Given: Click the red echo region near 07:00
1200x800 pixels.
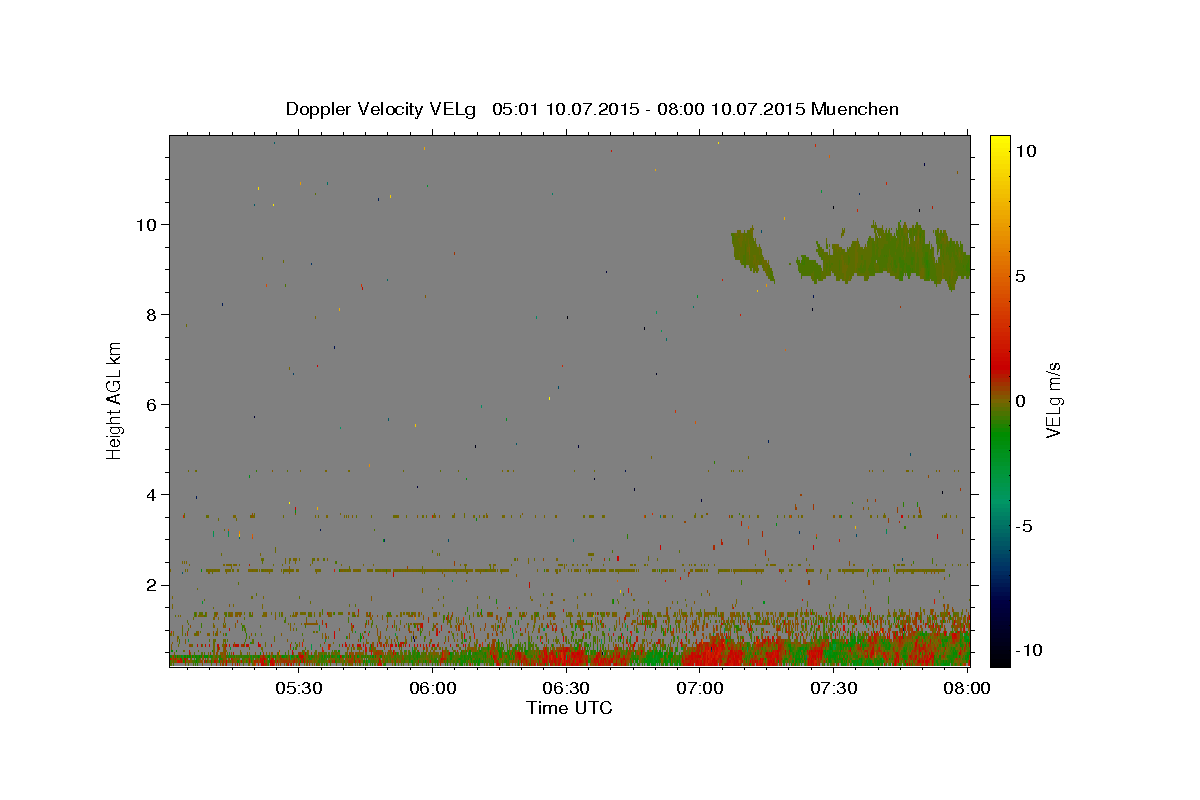Looking at the screenshot, I should [720, 650].
